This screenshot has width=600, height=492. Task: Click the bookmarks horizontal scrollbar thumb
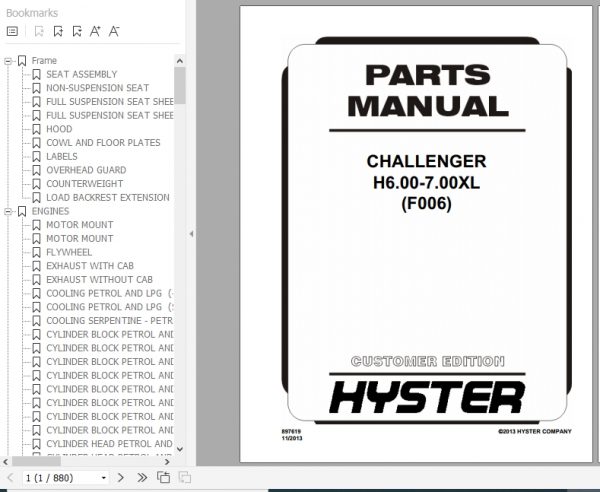[x=36, y=462]
